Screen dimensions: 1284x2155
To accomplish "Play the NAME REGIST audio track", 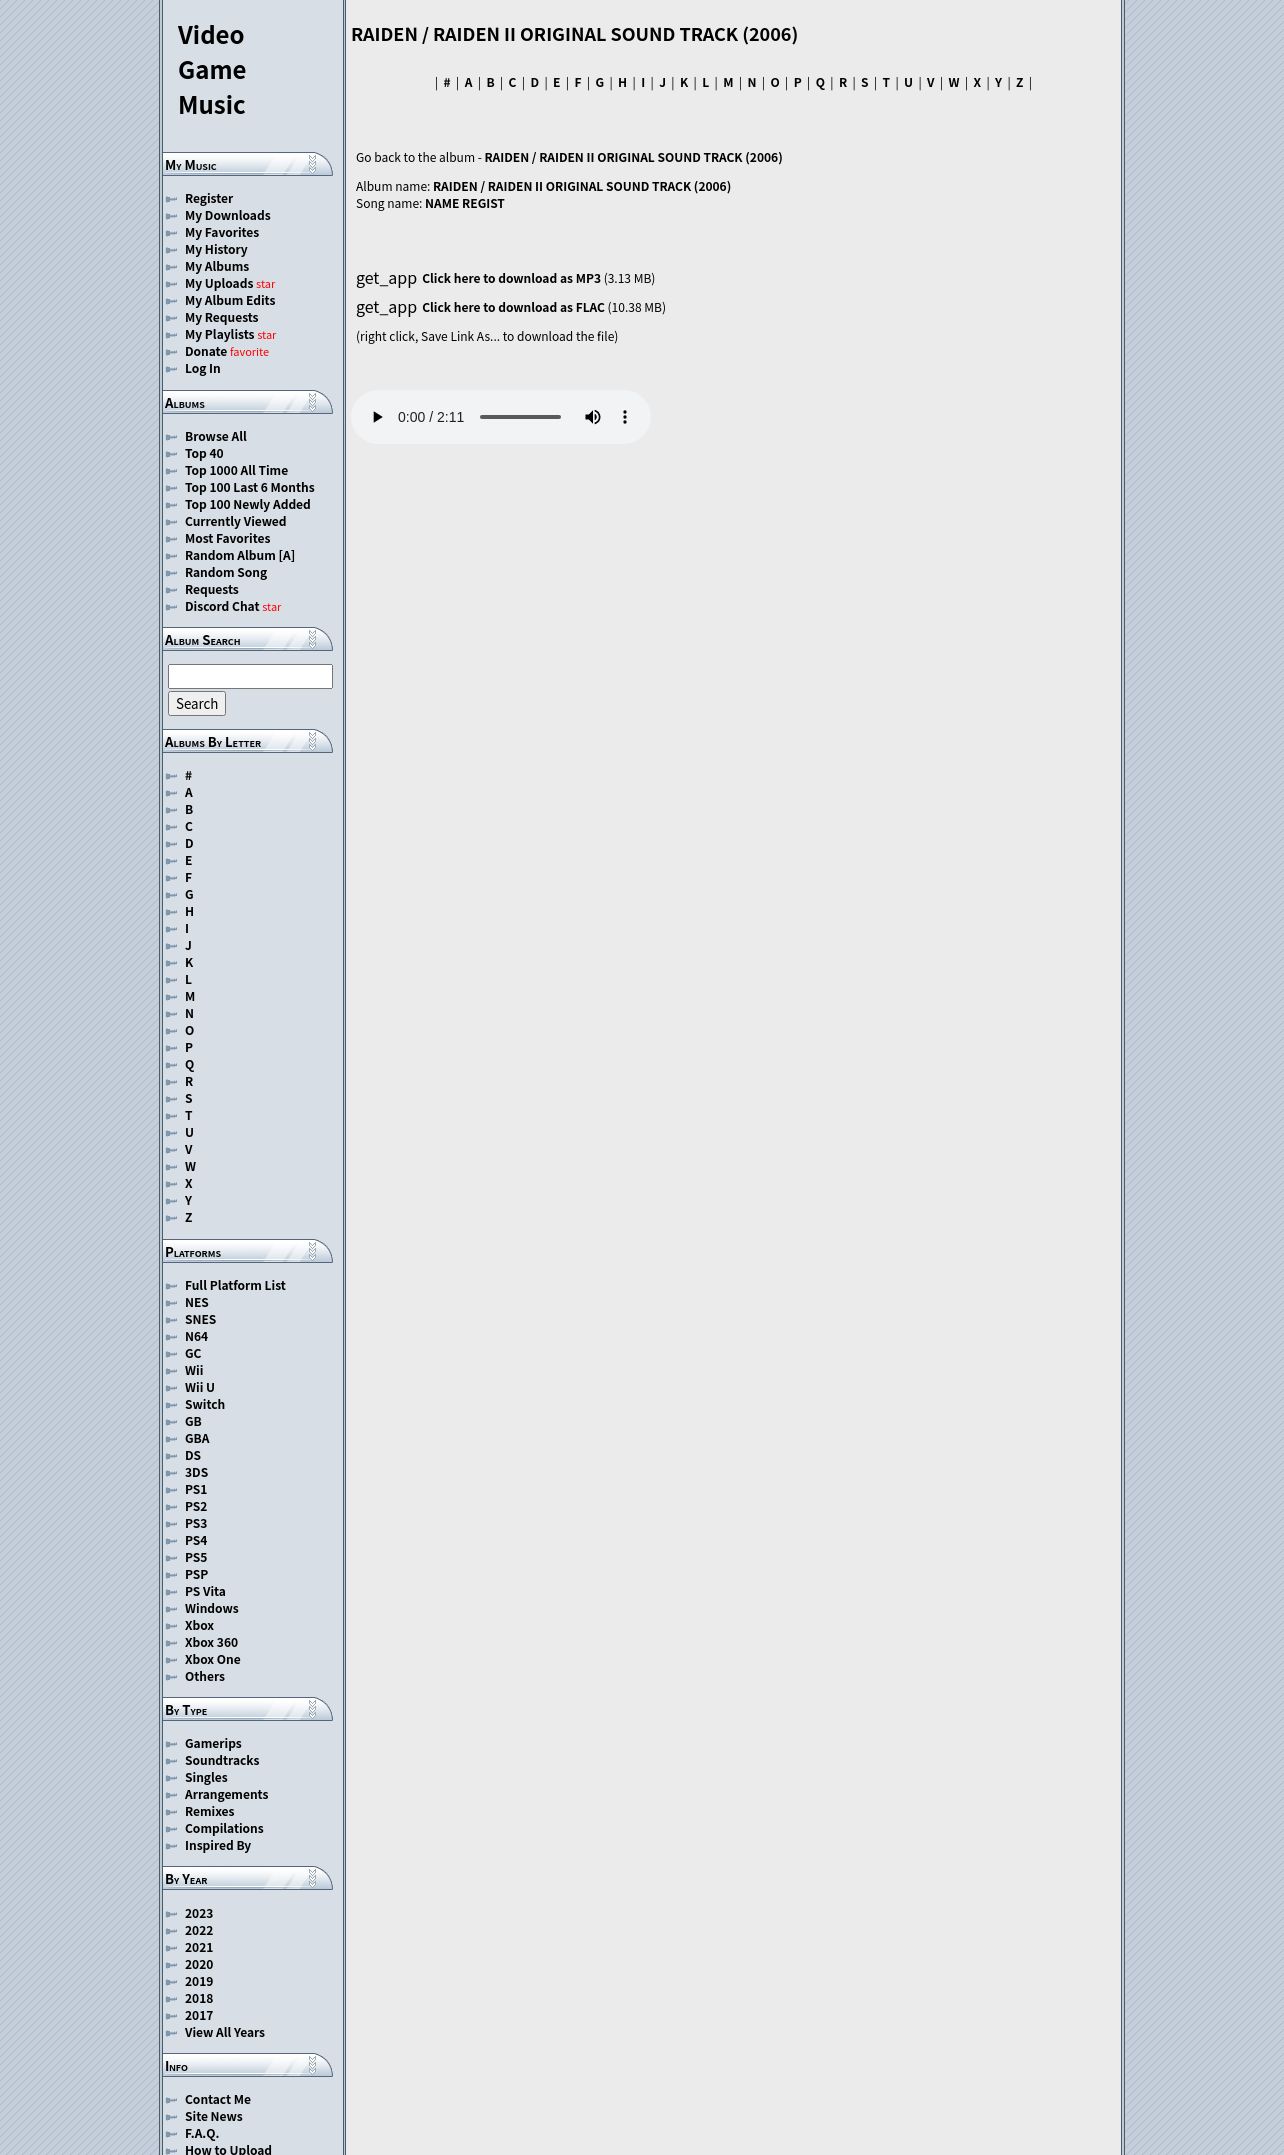I will coord(377,417).
